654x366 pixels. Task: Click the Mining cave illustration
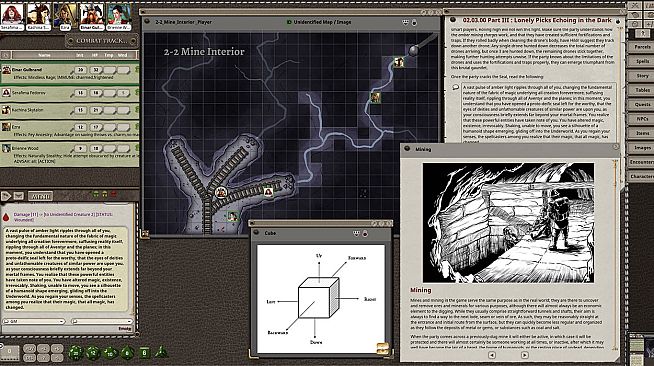pos(508,223)
